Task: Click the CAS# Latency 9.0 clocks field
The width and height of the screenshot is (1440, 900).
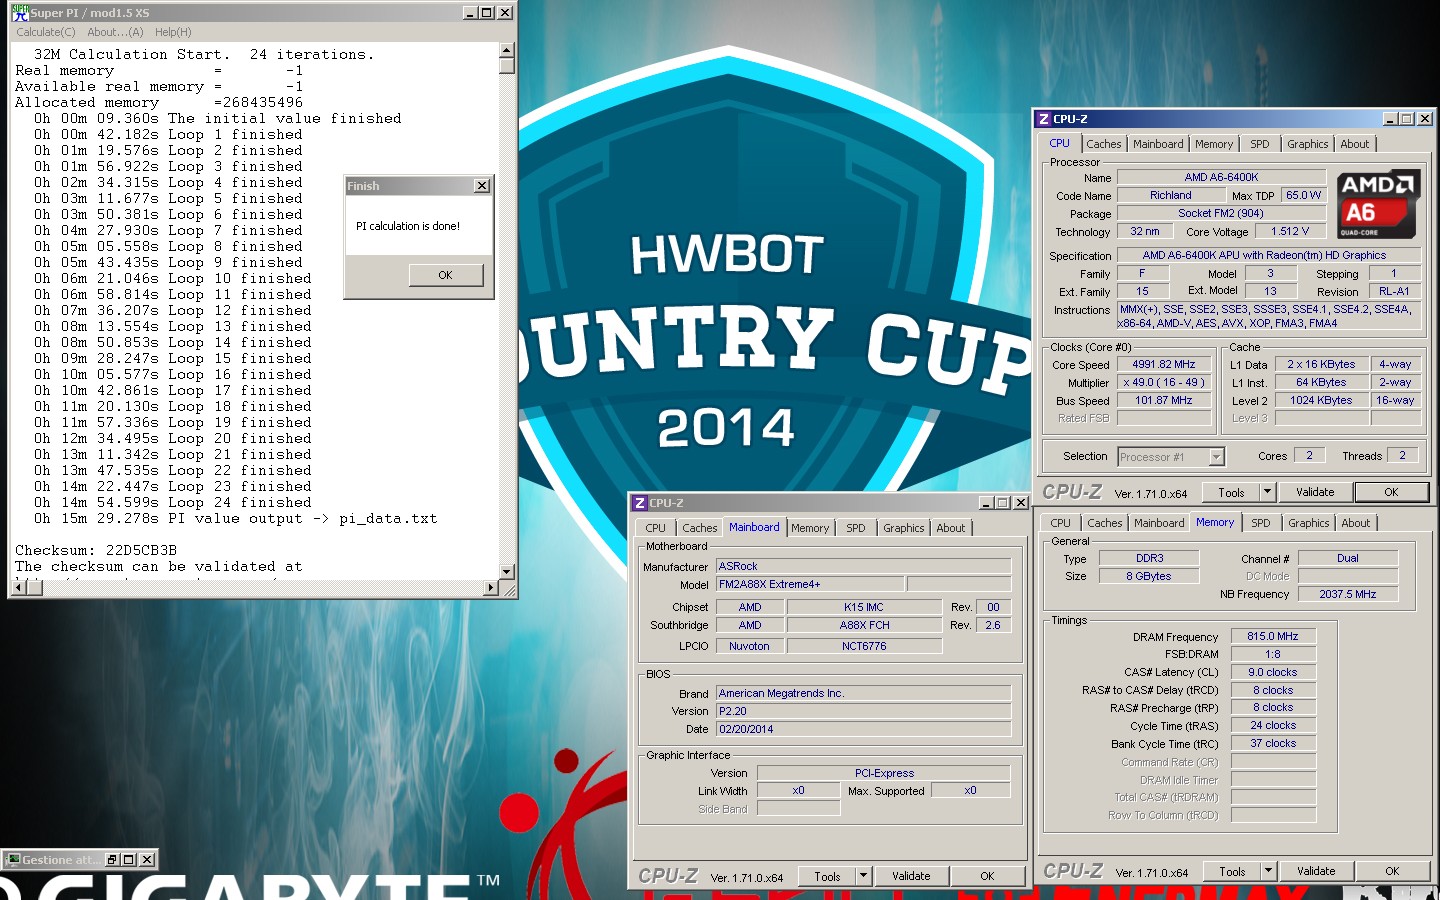Action: [x=1273, y=672]
